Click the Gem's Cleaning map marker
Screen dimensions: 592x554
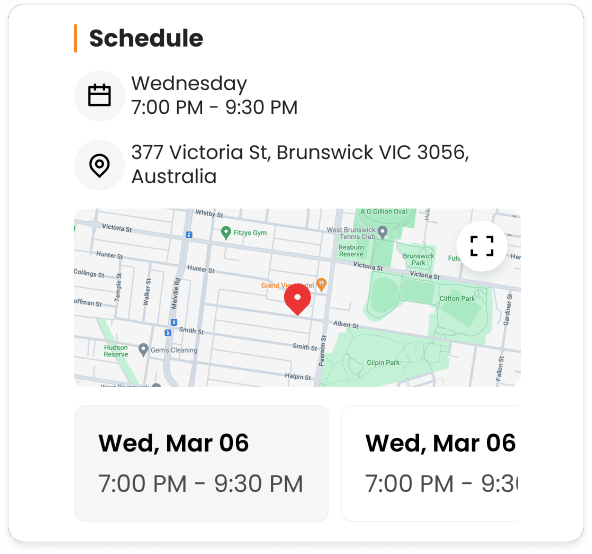click(143, 350)
